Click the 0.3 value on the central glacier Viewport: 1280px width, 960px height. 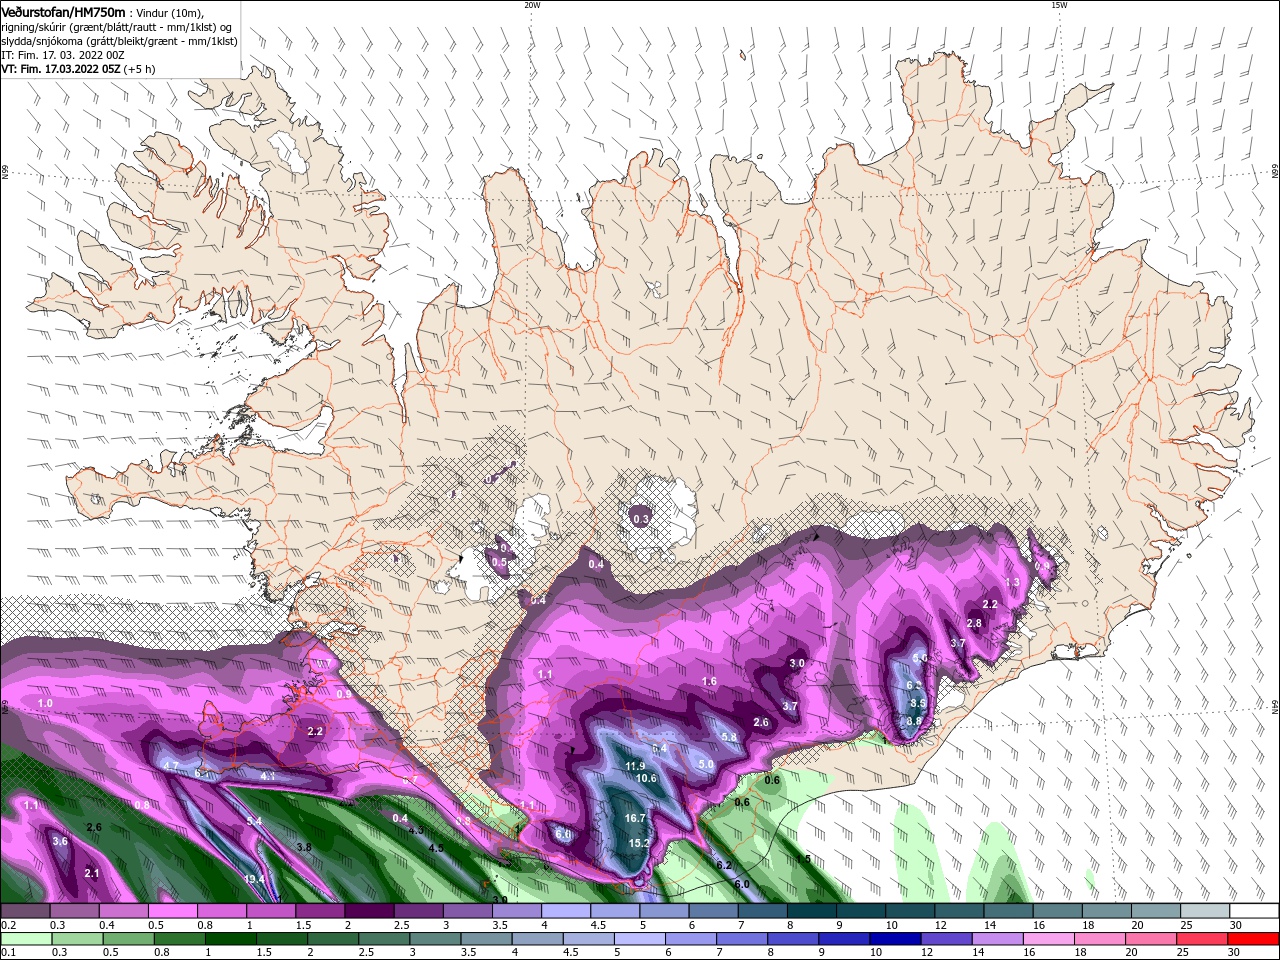click(642, 519)
